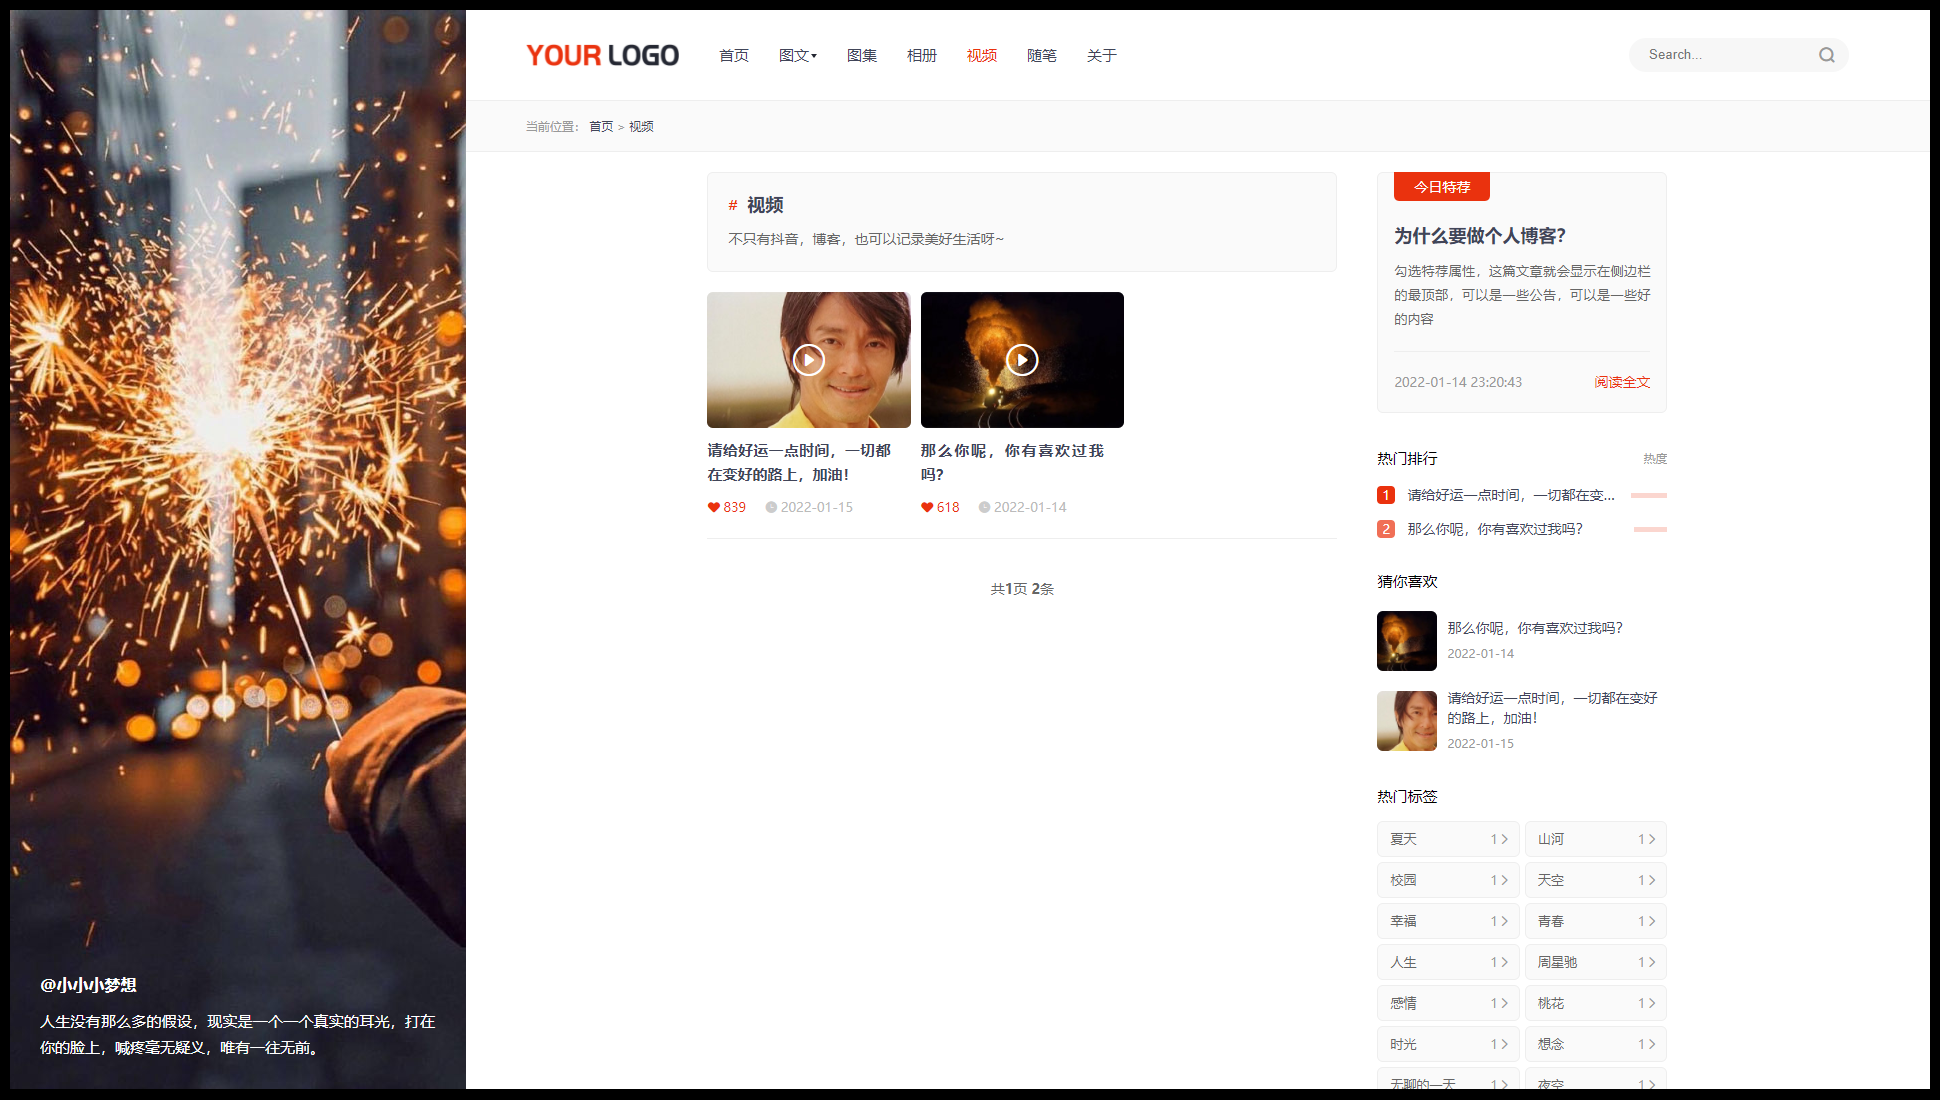Viewport: 1940px width, 1100px height.
Task: Click the @小小小梦想 author name
Action: [88, 985]
